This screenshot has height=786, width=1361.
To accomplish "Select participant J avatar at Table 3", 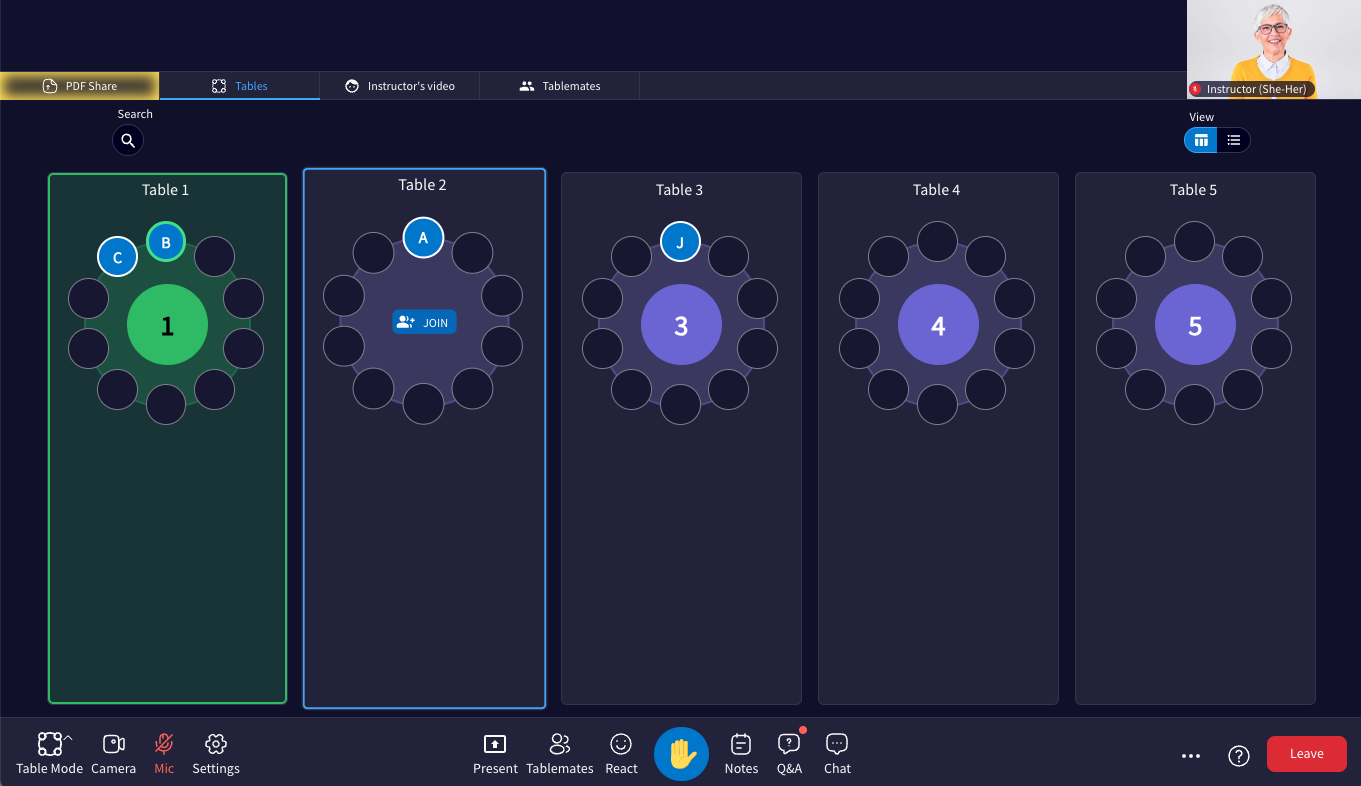I will coord(680,242).
